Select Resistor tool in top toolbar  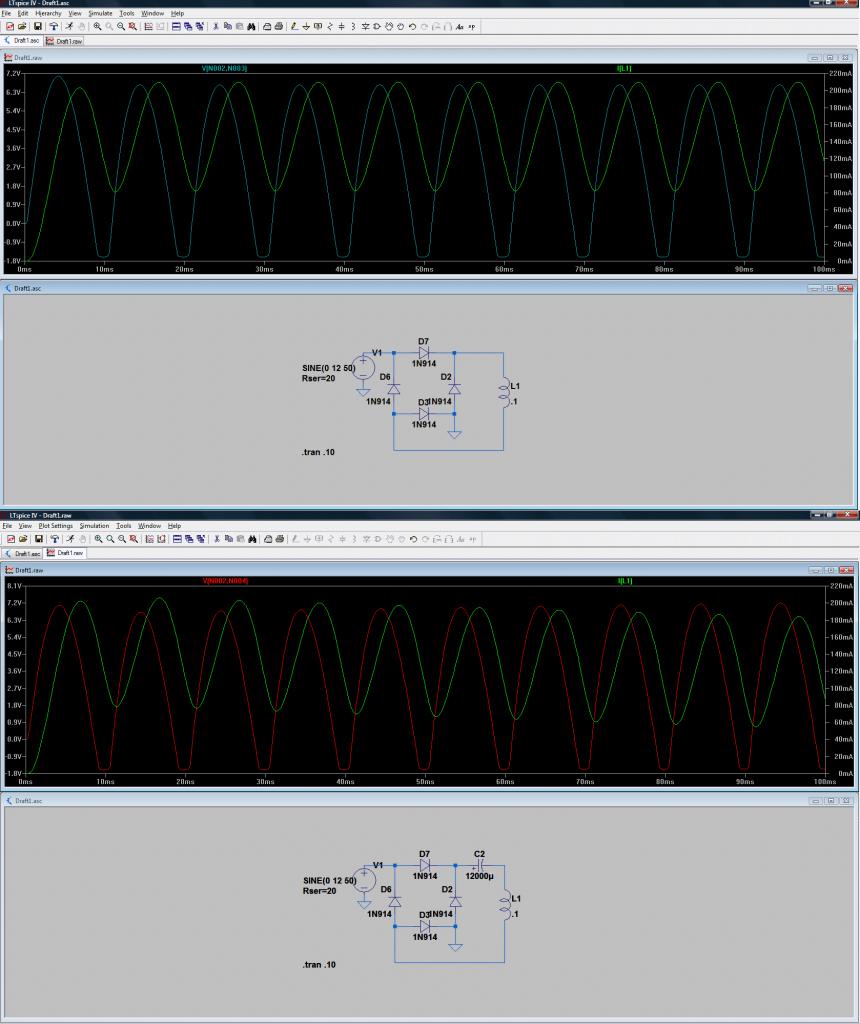[x=330, y=27]
